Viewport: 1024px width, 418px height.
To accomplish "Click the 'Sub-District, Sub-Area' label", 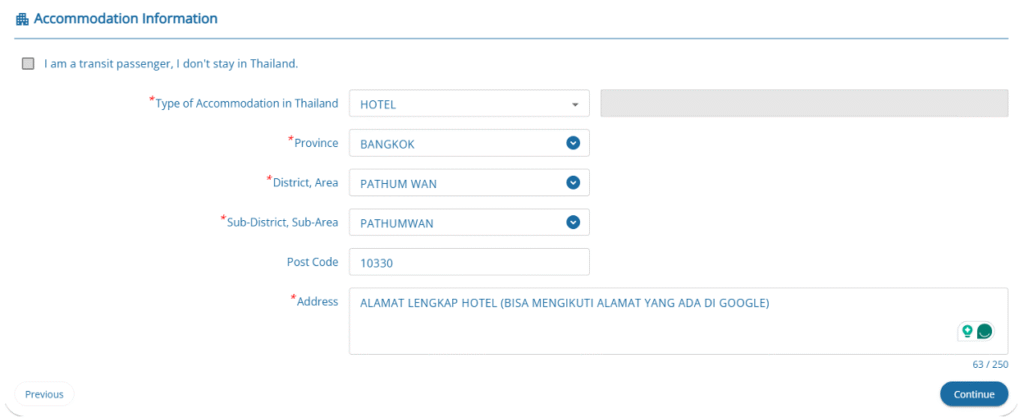I will tap(282, 222).
